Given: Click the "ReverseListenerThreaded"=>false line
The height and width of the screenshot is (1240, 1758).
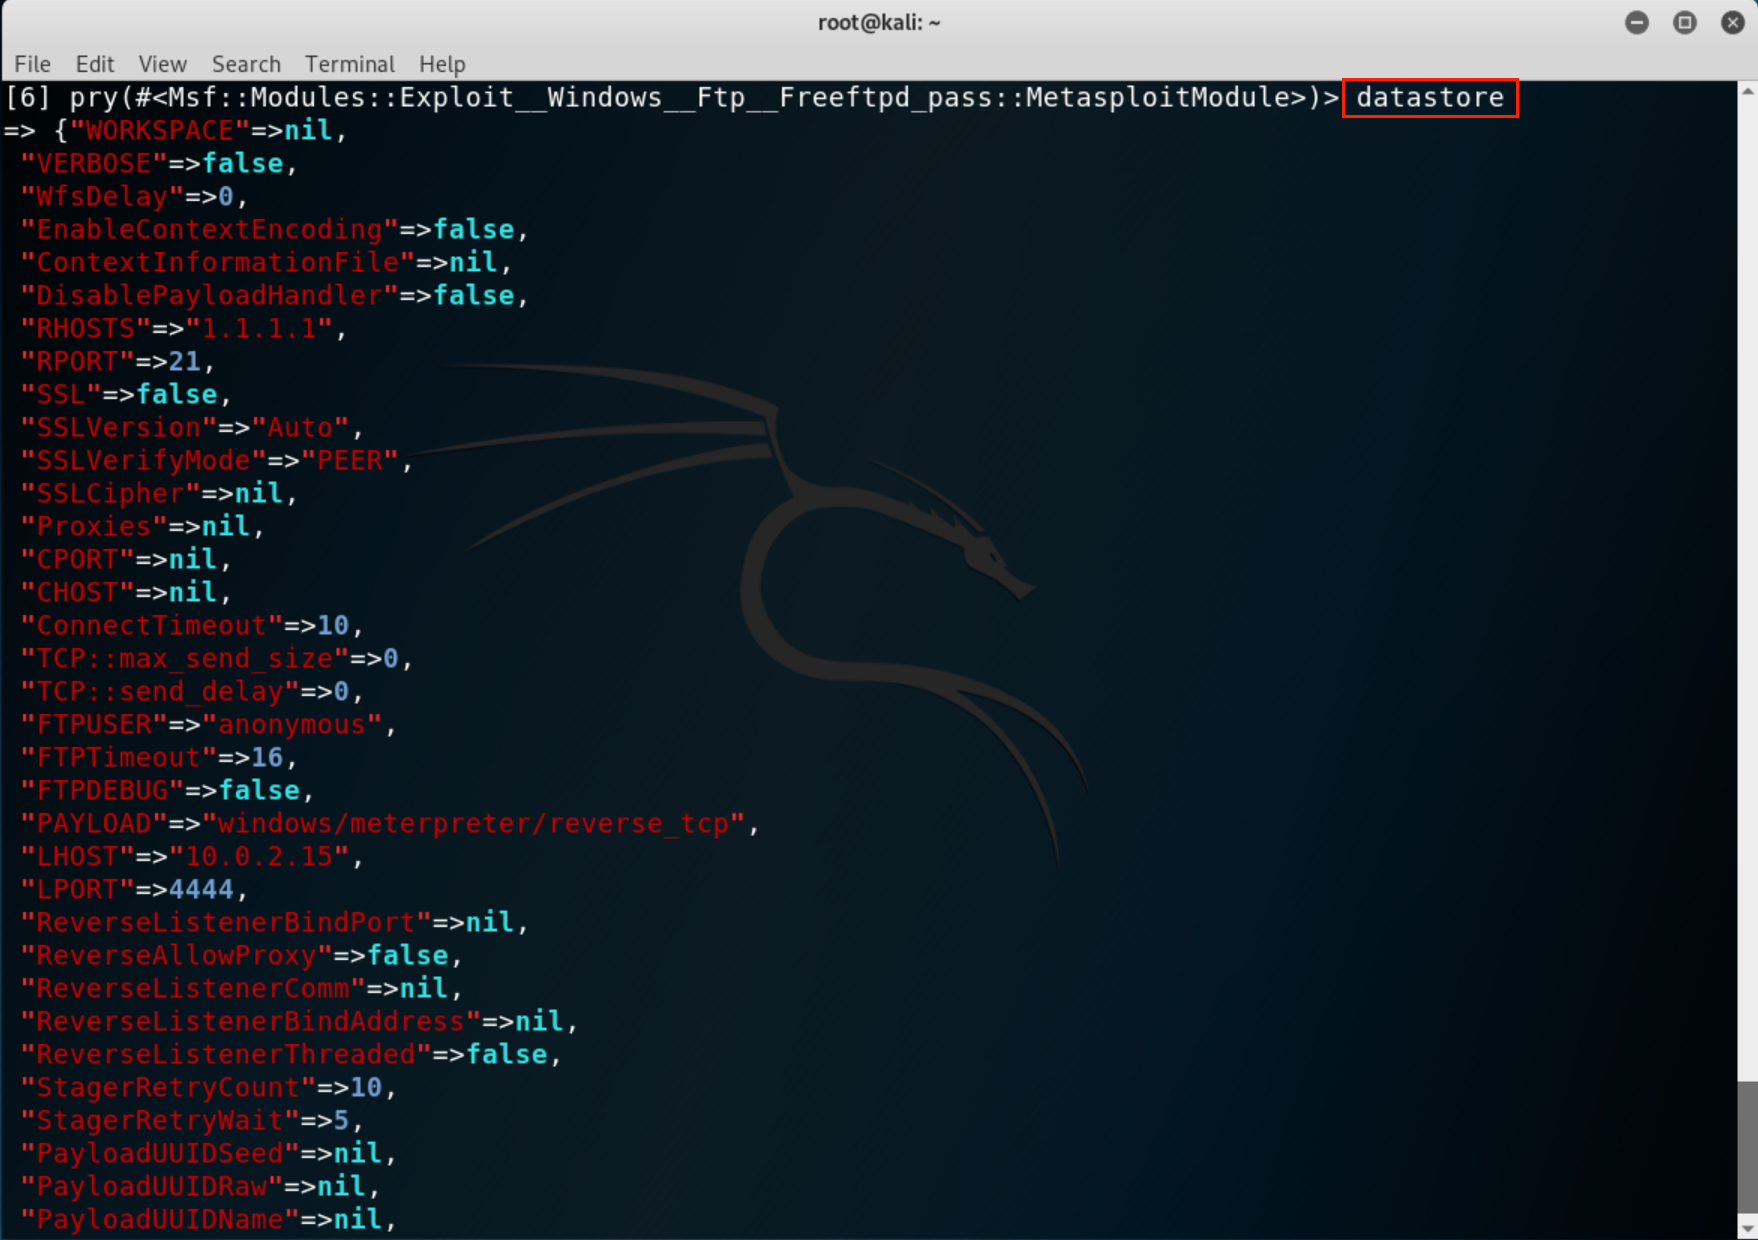Looking at the screenshot, I should click(291, 1054).
